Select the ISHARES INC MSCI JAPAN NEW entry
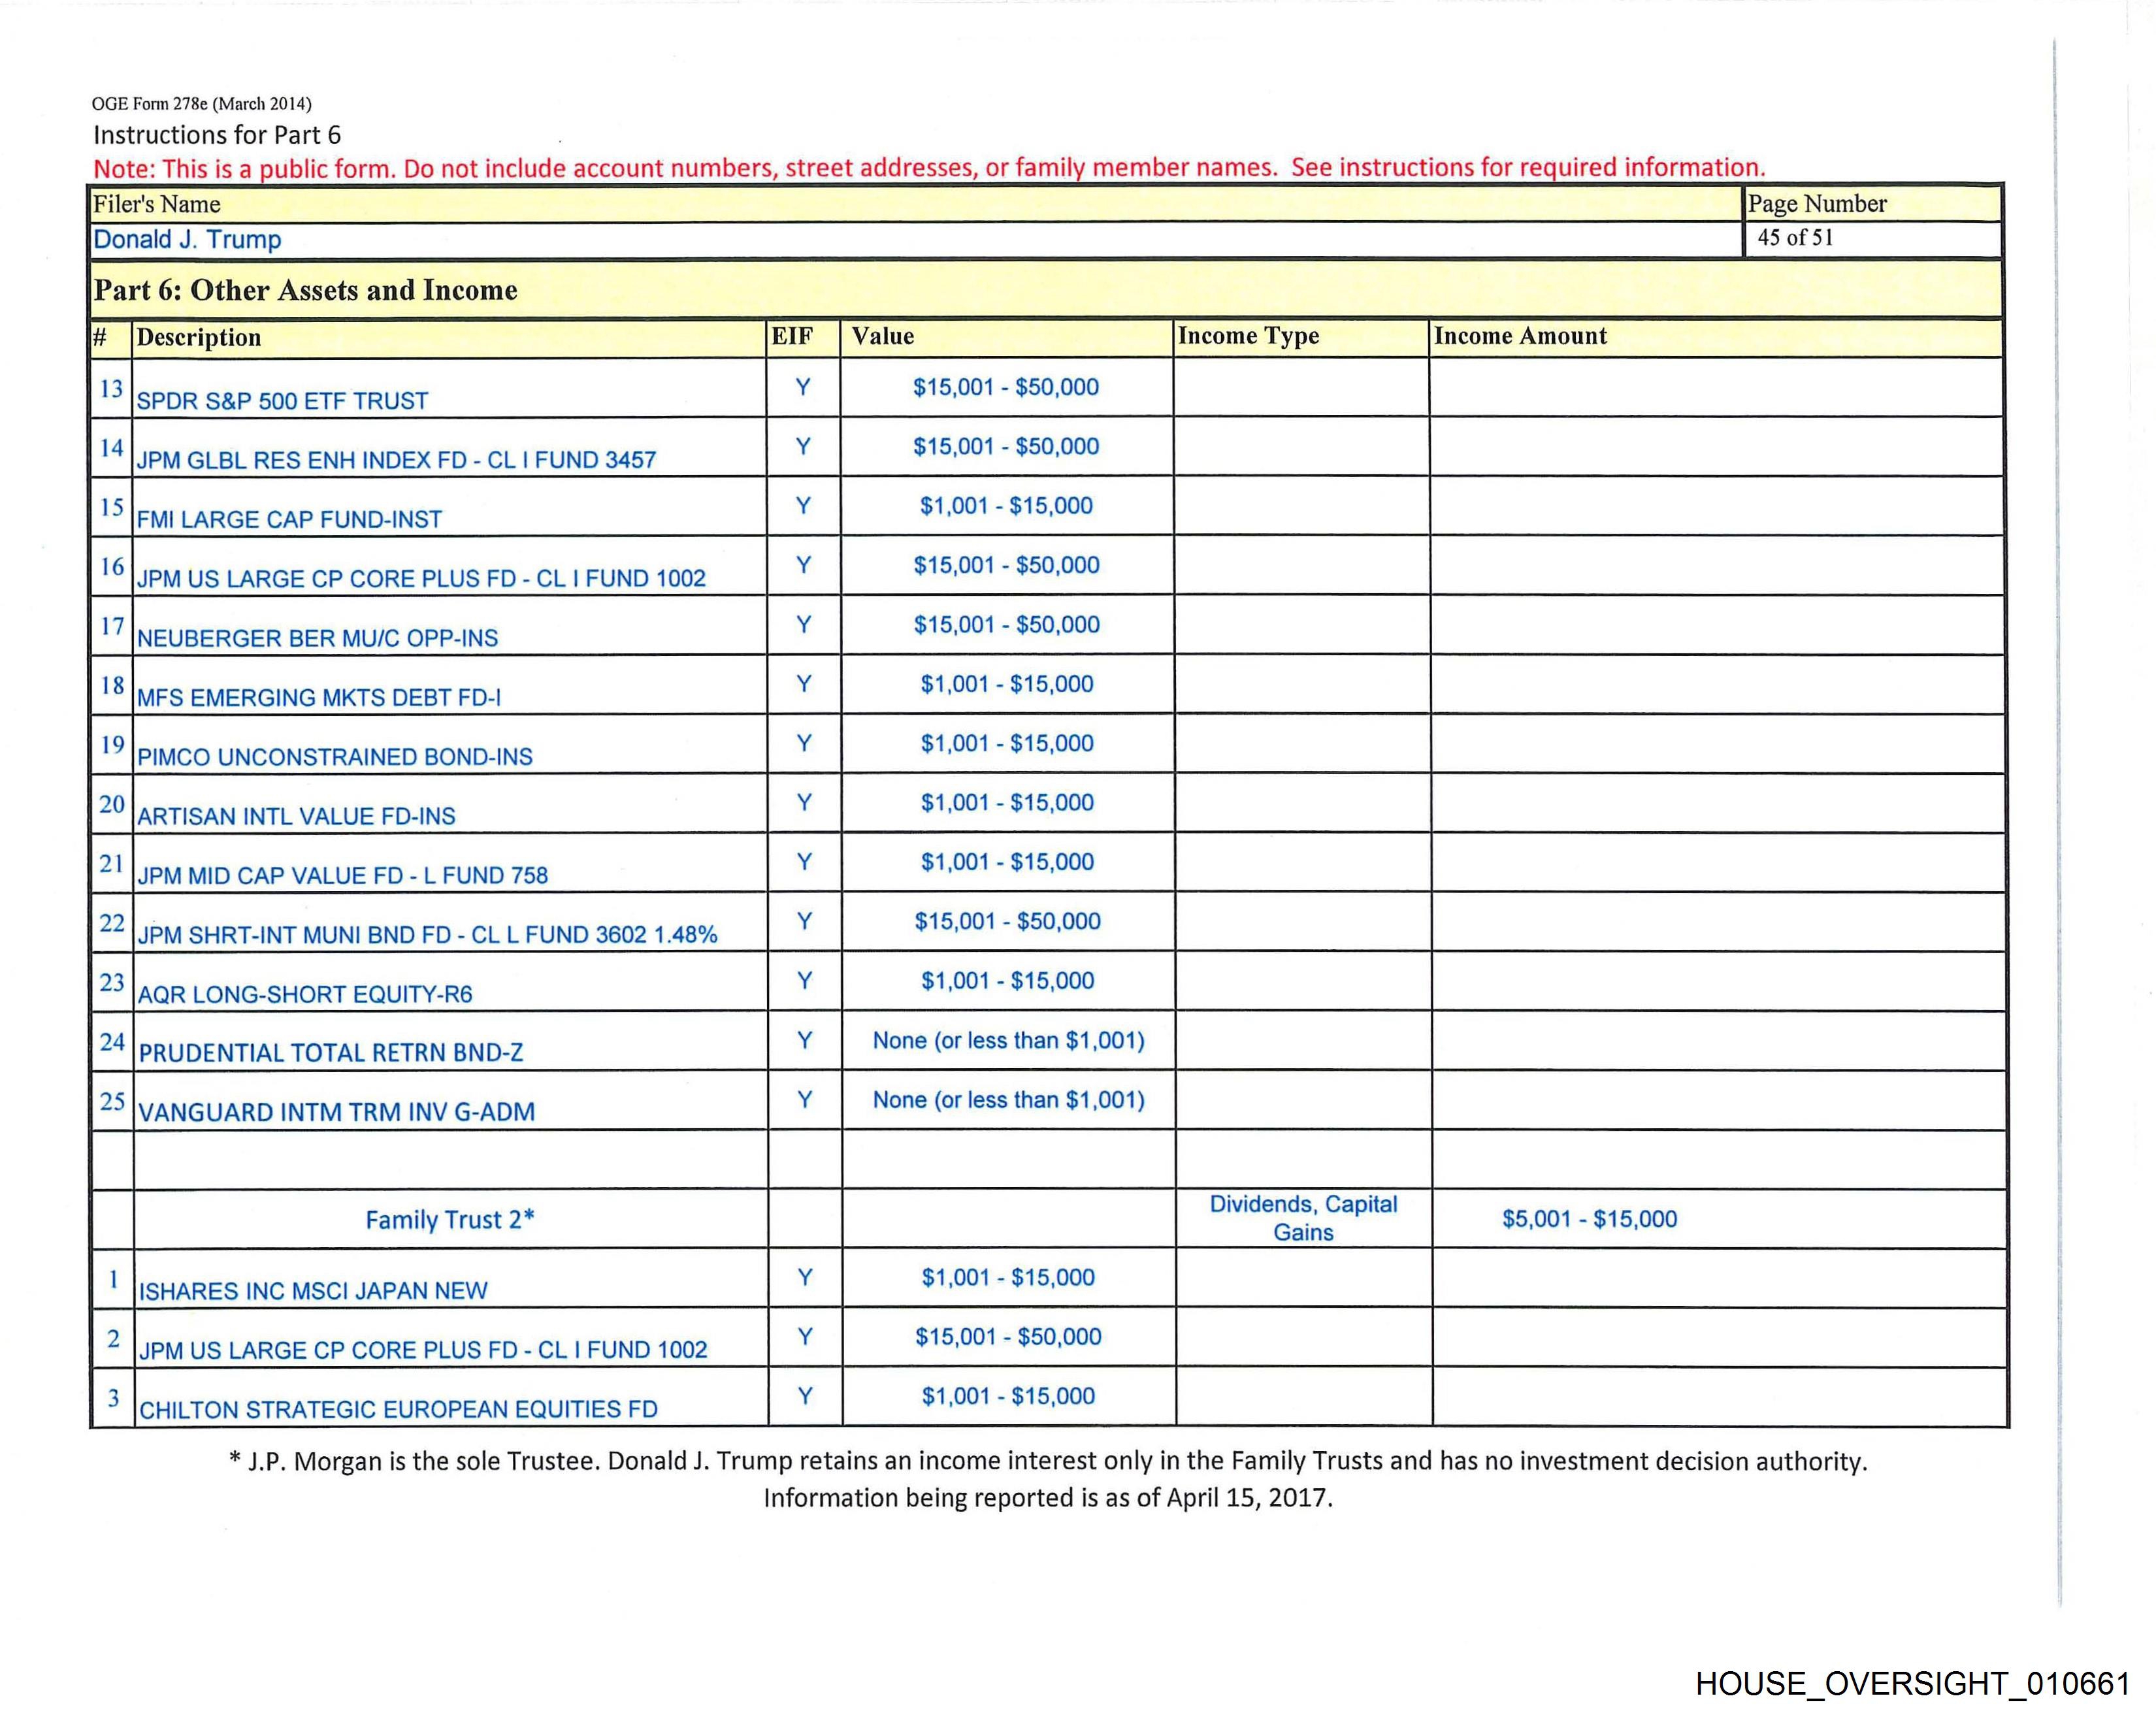The height and width of the screenshot is (1711, 2156). pos(313,1291)
